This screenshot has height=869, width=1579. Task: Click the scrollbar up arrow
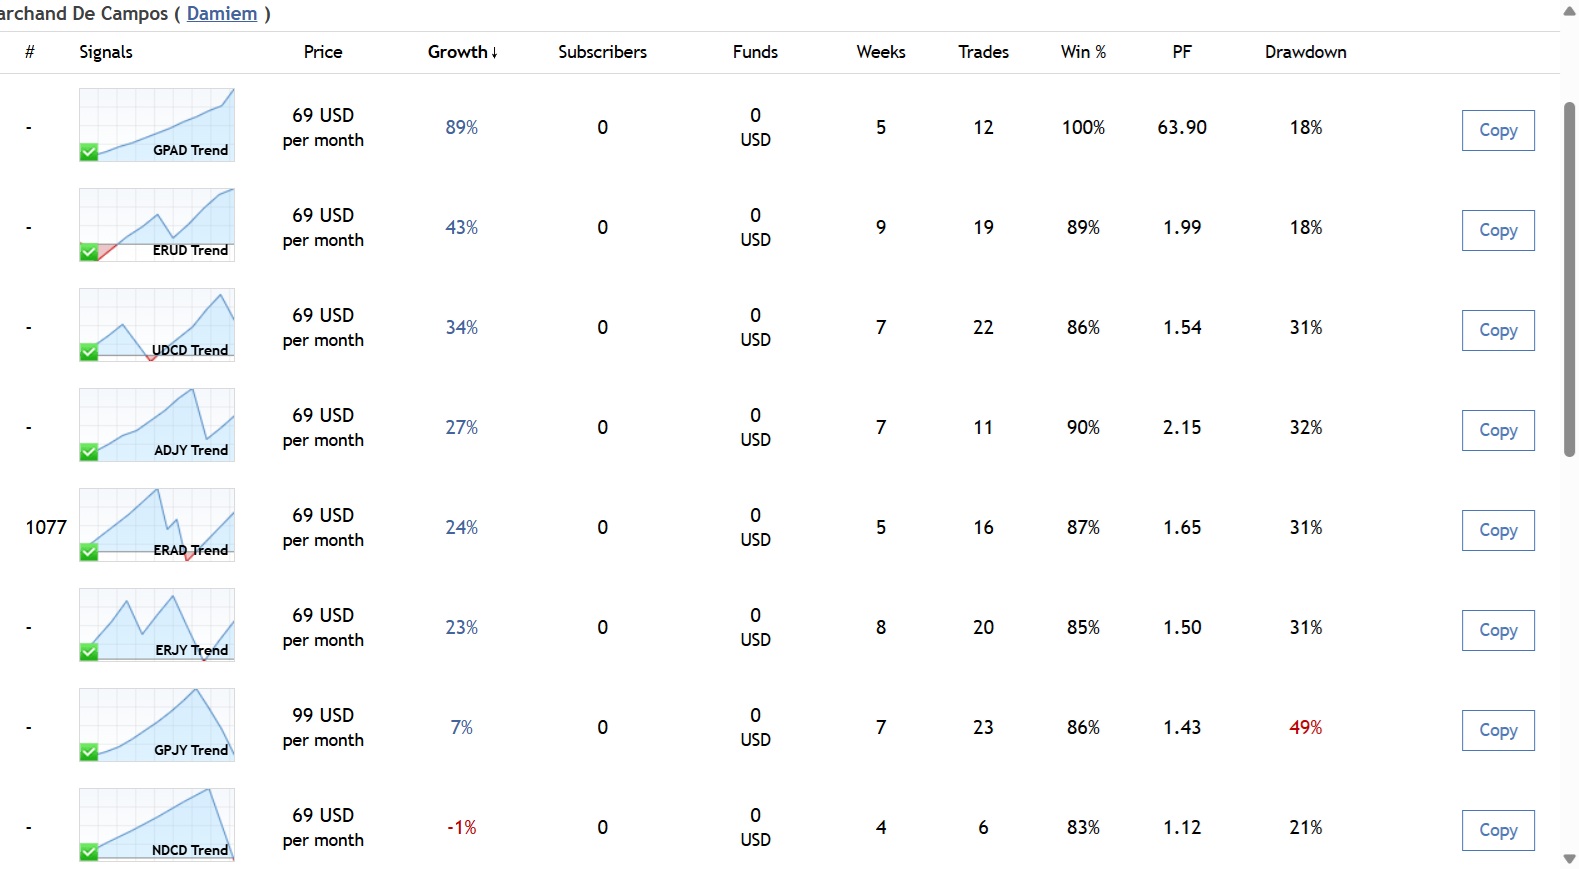click(1569, 11)
